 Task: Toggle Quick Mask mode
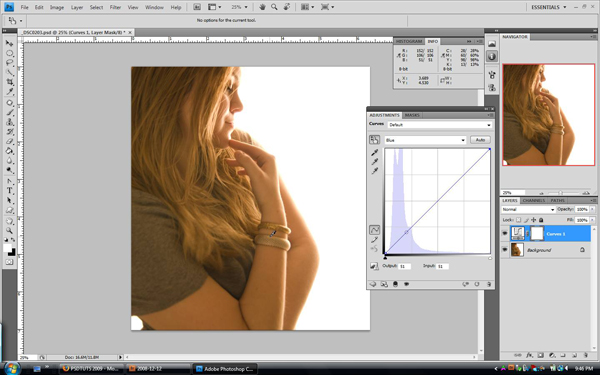click(x=10, y=262)
